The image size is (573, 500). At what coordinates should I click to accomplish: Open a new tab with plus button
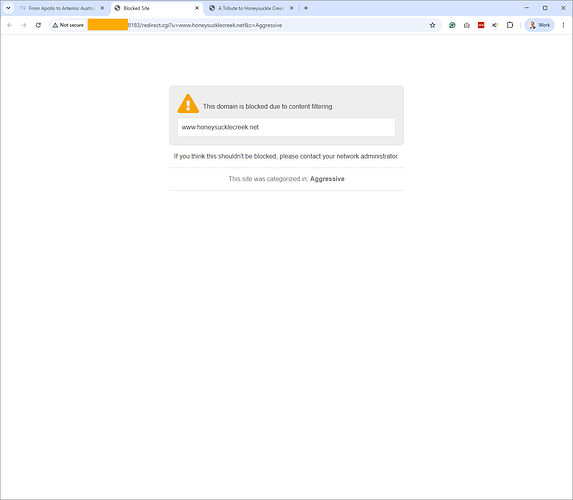coord(306,8)
